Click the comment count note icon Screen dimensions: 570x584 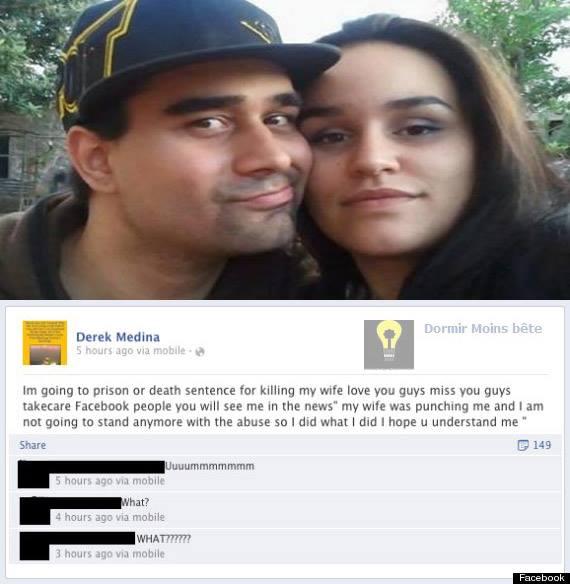(x=523, y=445)
